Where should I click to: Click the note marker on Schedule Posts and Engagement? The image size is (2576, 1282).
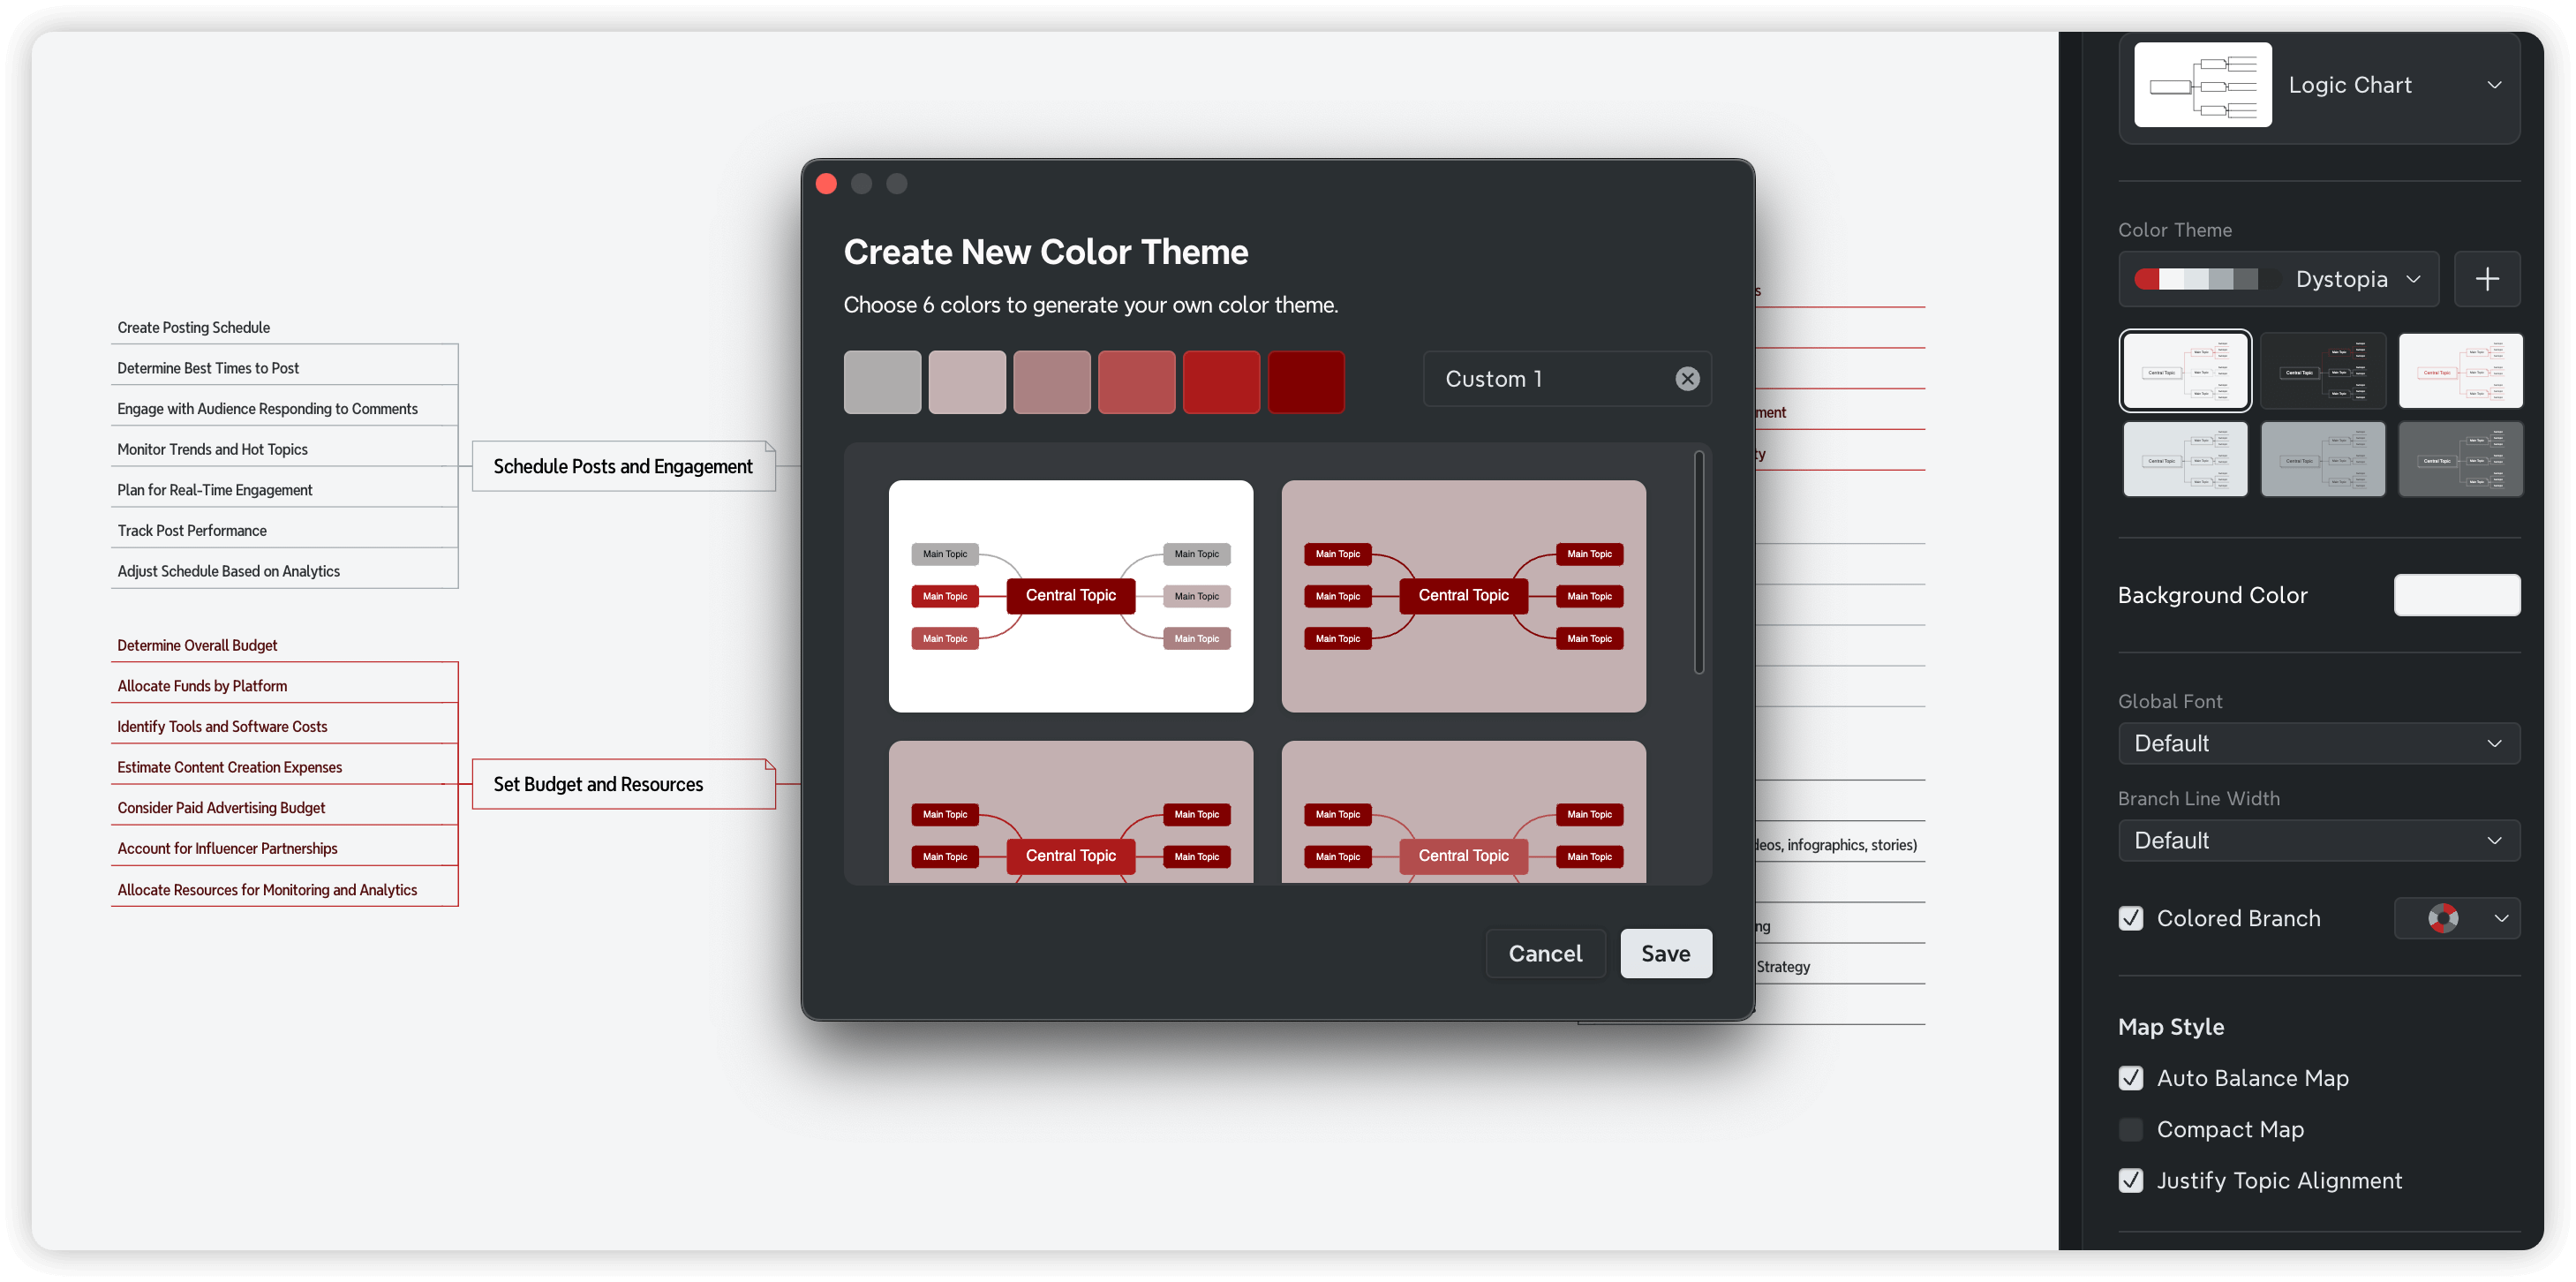[x=769, y=446]
